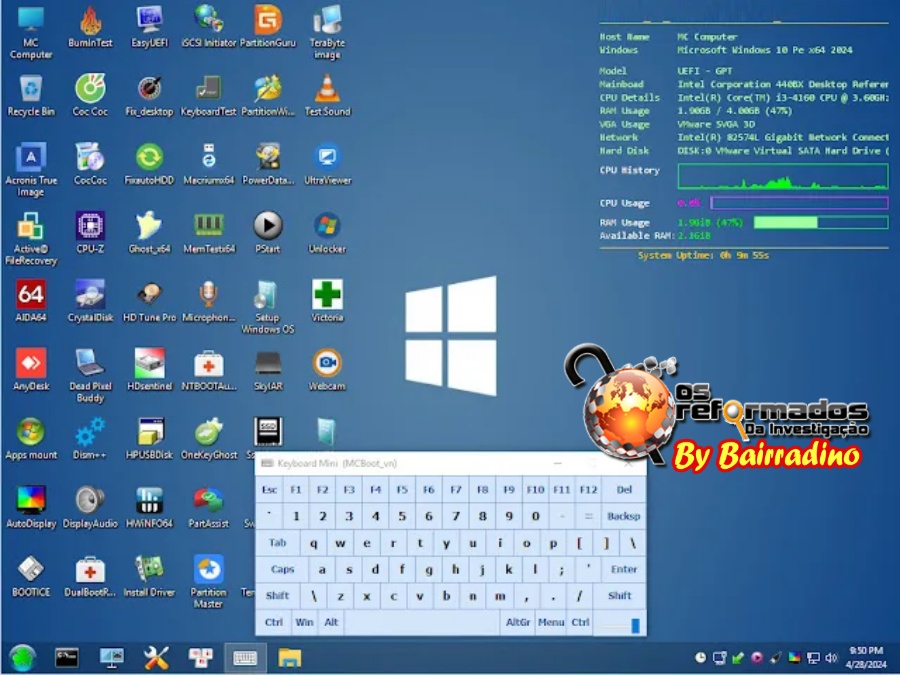900x675 pixels.
Task: Open the Install Driver icon
Action: click(x=149, y=576)
